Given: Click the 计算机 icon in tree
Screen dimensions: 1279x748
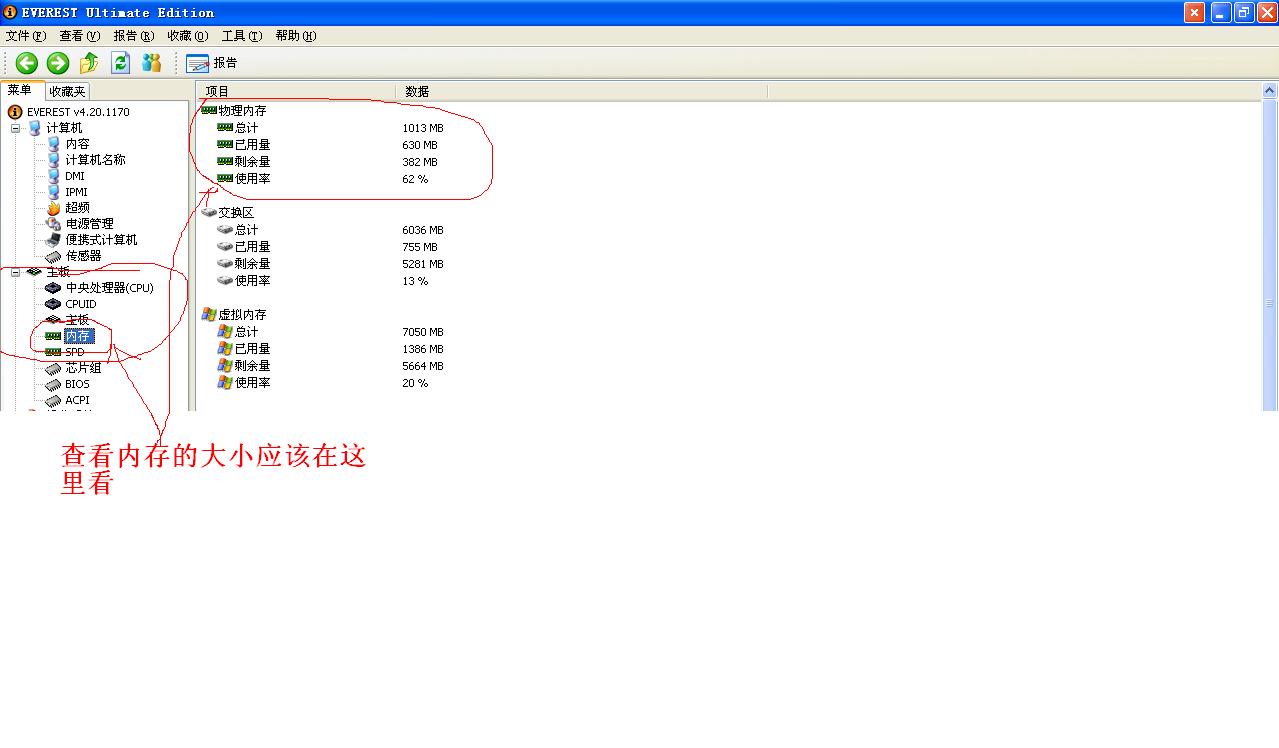Looking at the screenshot, I should coord(35,128).
